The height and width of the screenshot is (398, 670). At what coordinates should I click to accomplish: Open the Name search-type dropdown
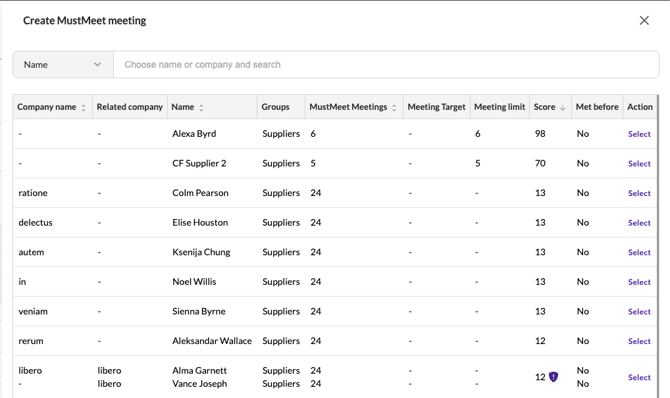63,65
